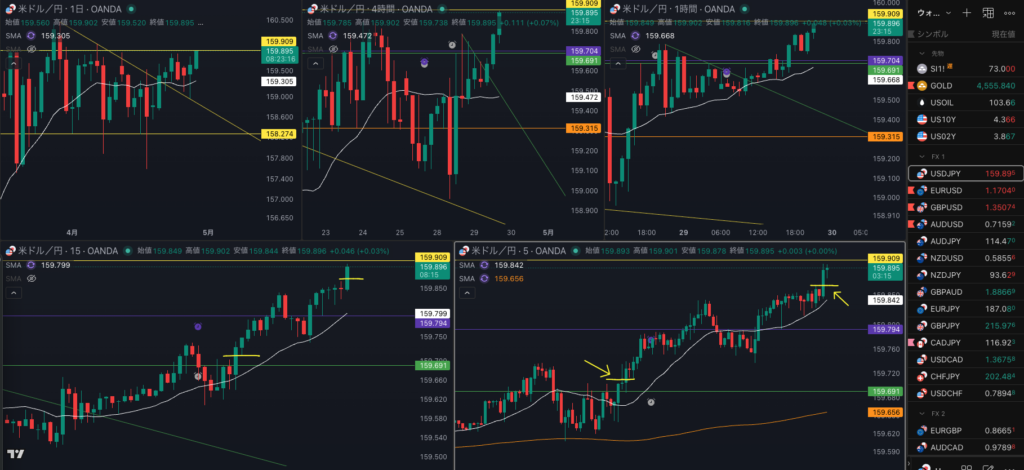Viewport: 1024px width, 470px height.
Task: Open the watchlist advanced view grid icon
Action: tap(990, 13)
